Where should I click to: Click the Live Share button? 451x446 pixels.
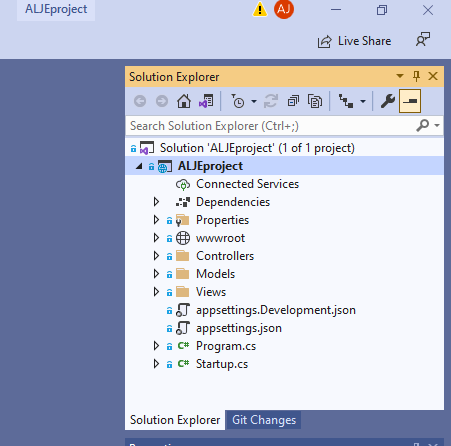pos(354,41)
